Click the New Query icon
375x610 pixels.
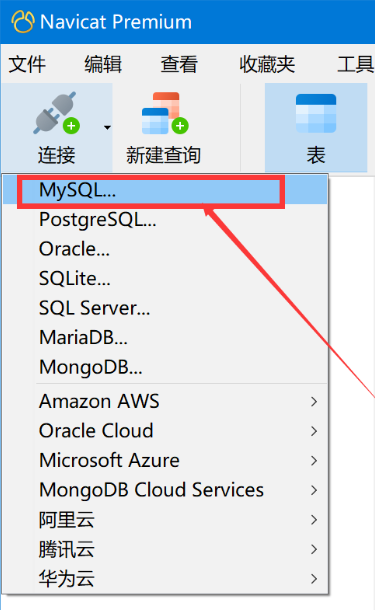point(165,113)
